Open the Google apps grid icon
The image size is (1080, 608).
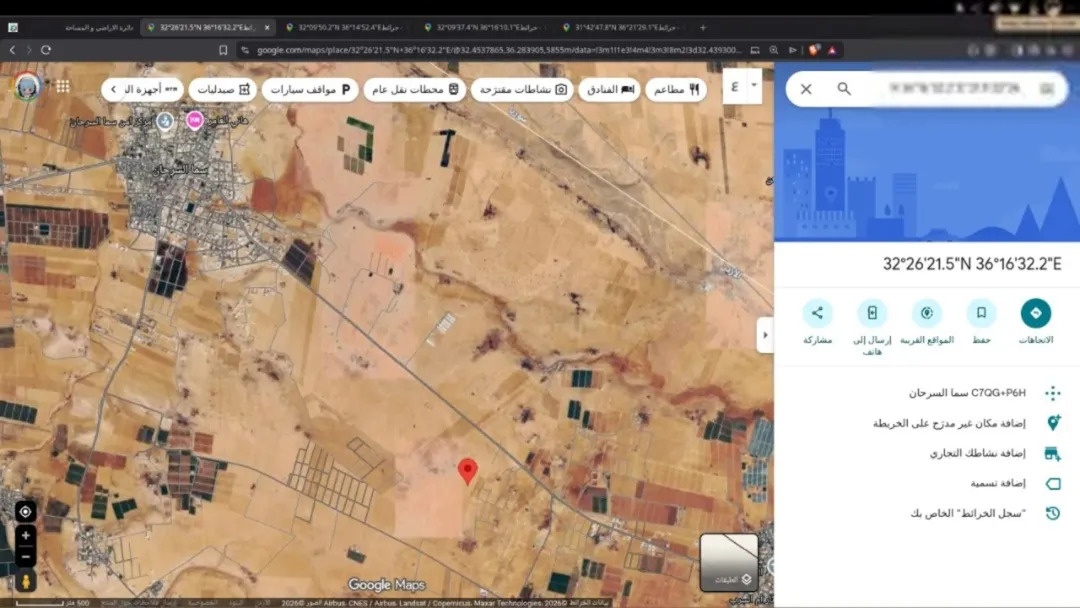click(63, 87)
